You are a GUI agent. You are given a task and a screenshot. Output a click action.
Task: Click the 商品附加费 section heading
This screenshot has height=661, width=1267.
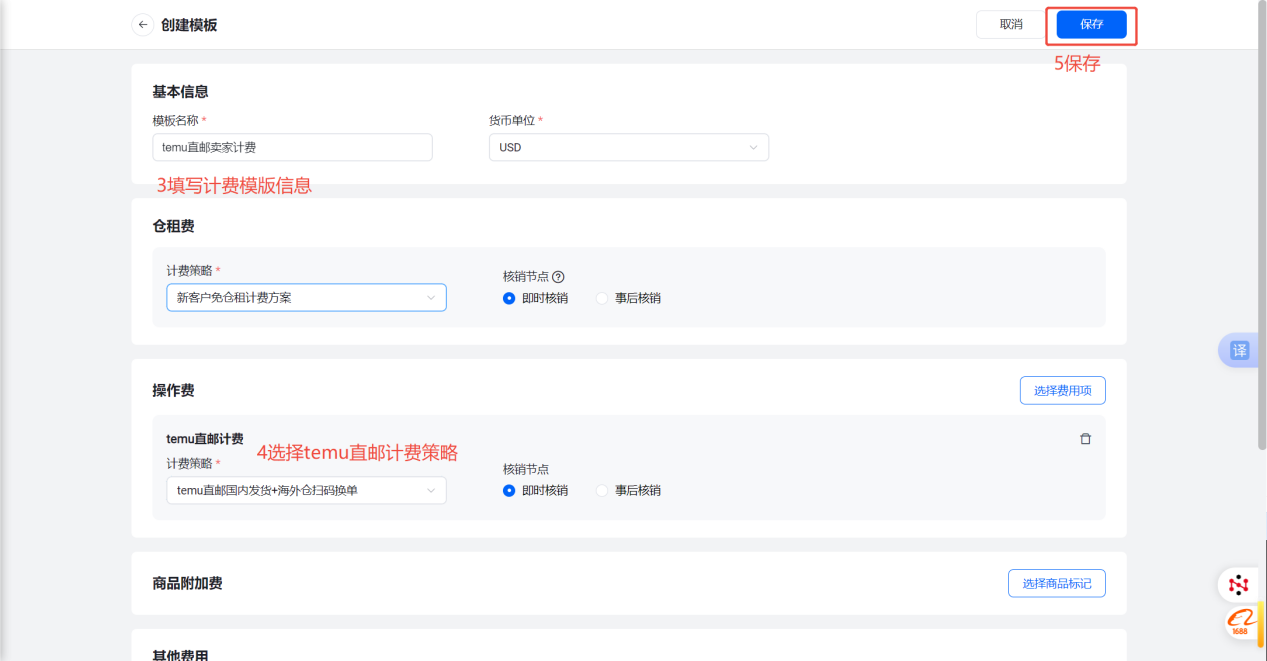[x=187, y=583]
